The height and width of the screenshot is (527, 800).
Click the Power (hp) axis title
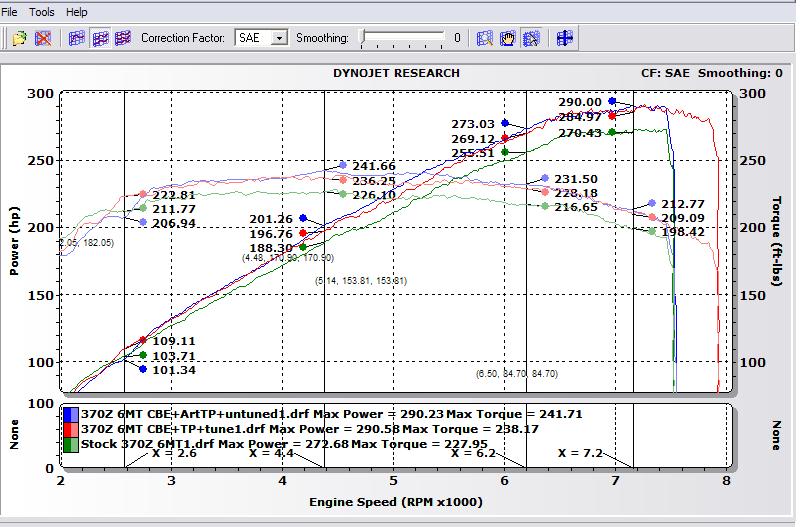coord(14,241)
